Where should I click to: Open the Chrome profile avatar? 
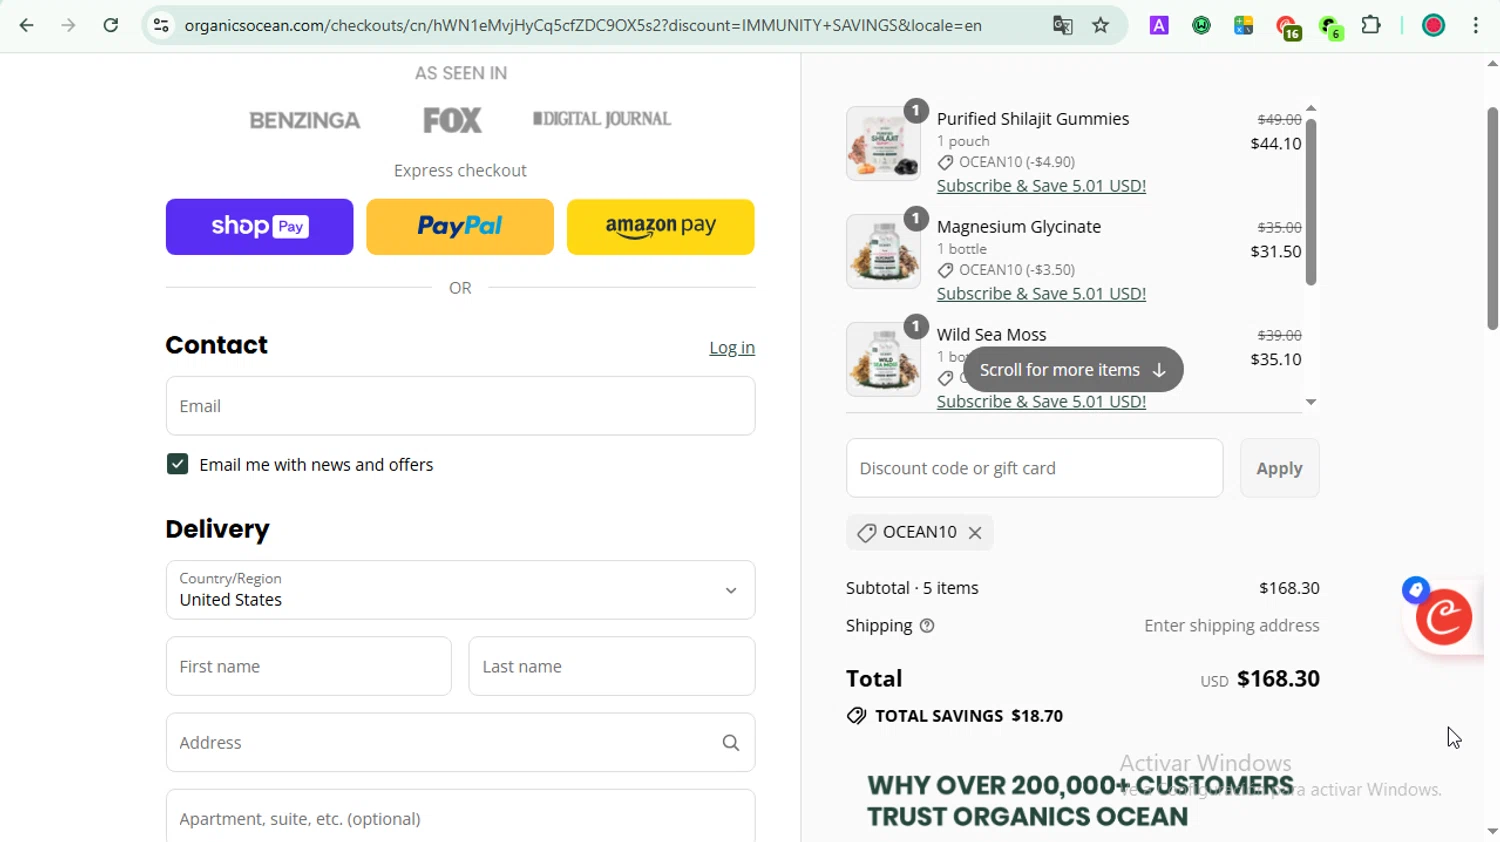point(1434,25)
